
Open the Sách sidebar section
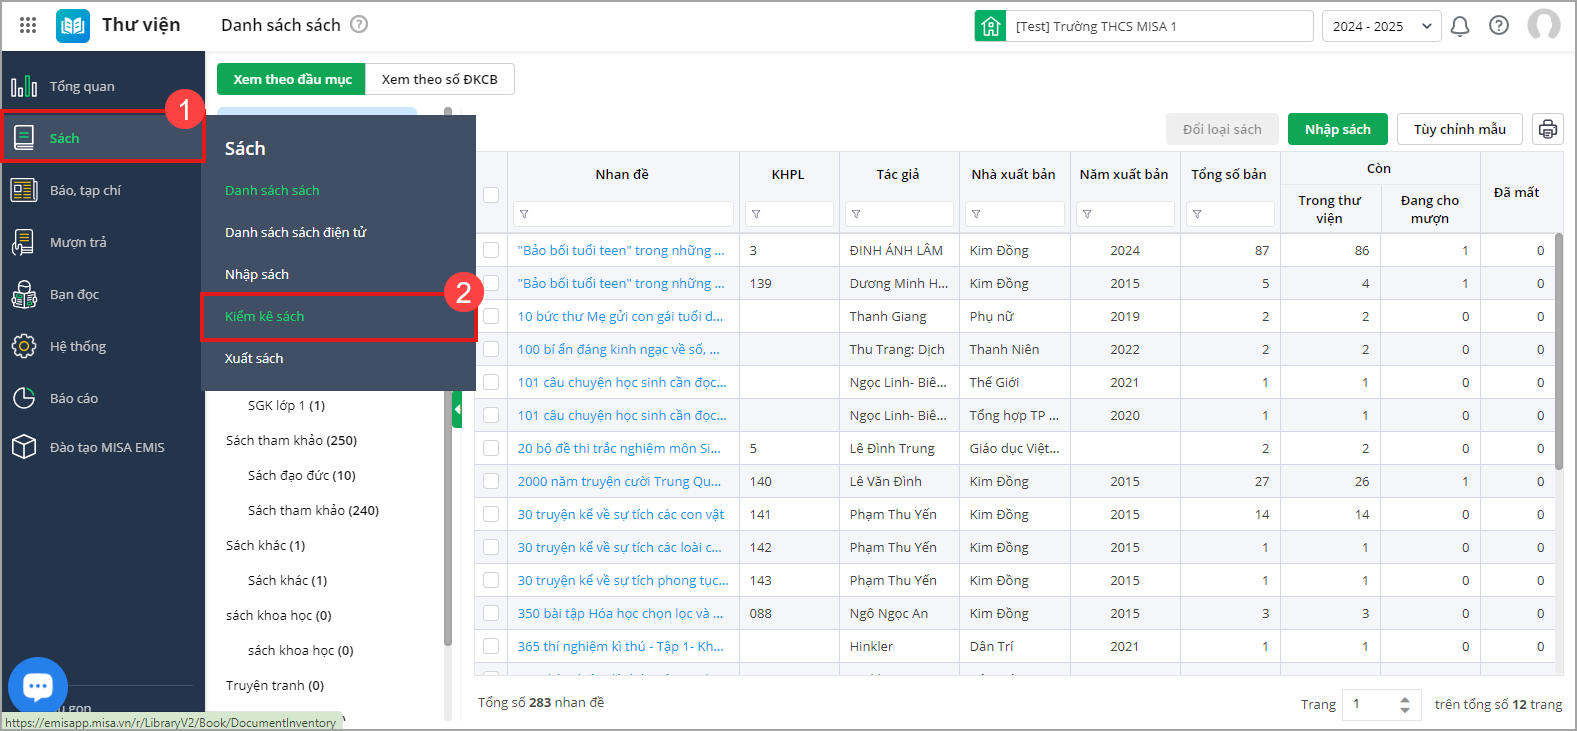103,138
